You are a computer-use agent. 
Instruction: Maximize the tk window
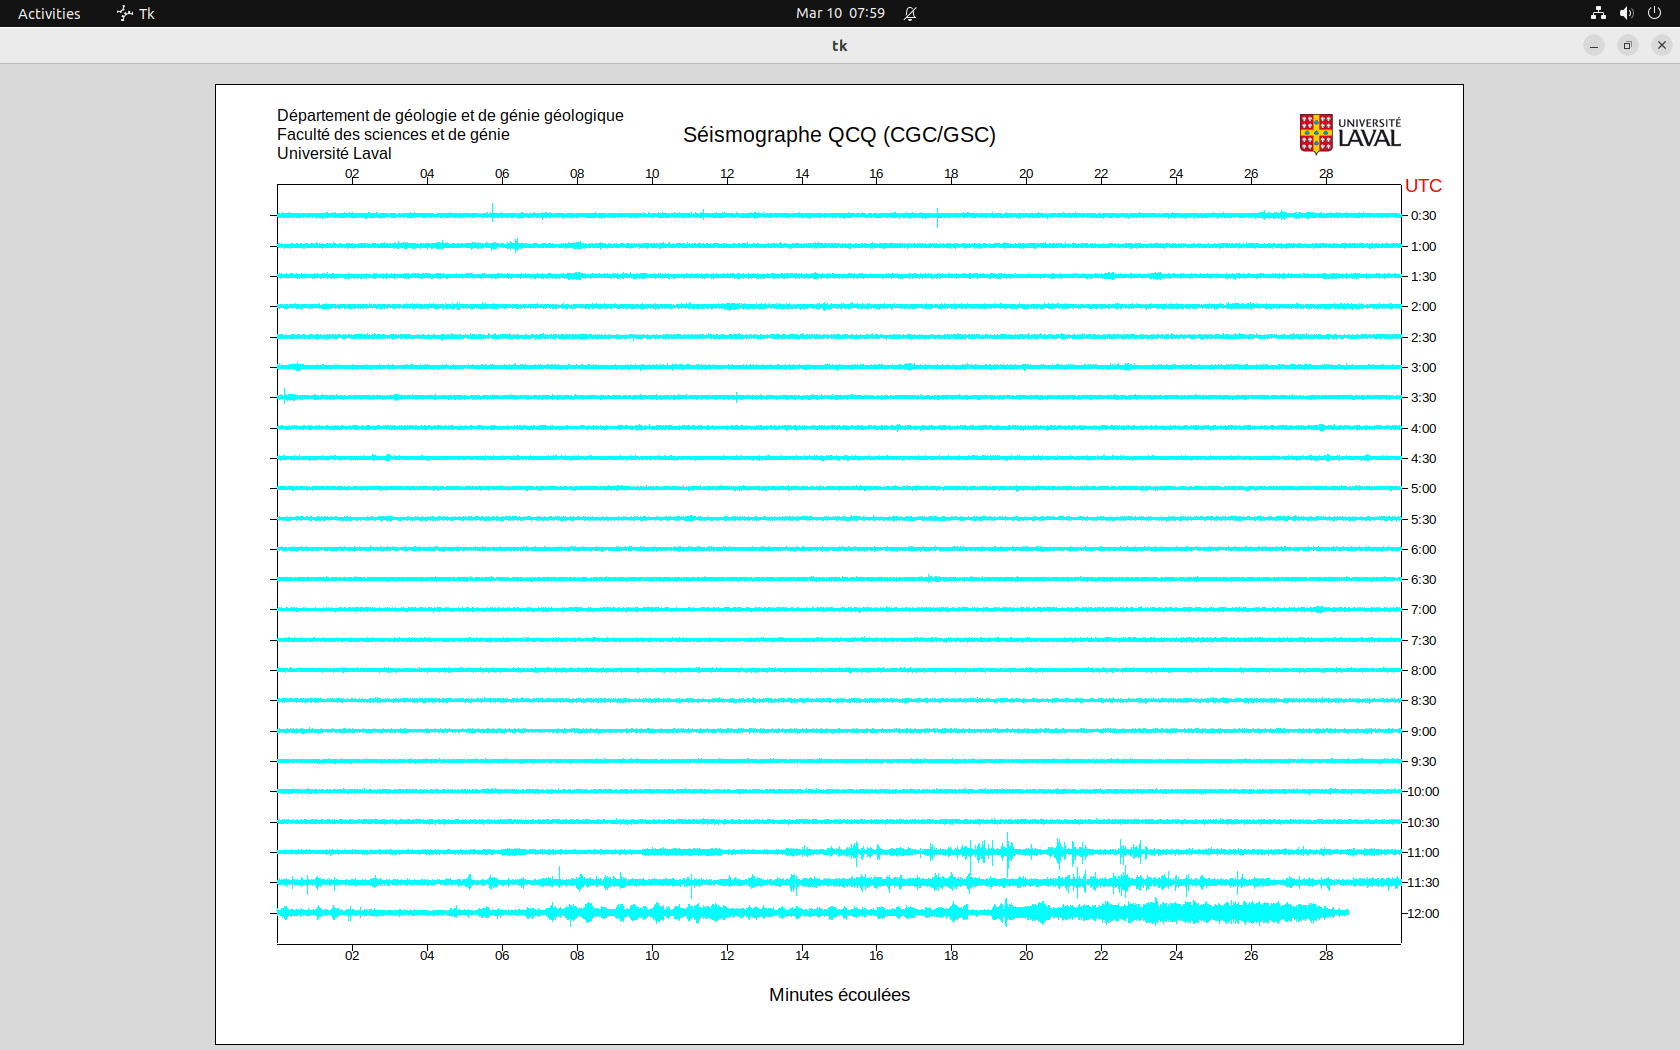point(1628,45)
